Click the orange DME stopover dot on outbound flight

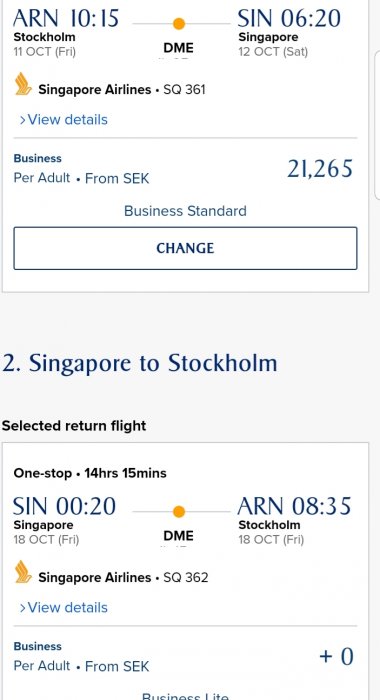point(179,24)
